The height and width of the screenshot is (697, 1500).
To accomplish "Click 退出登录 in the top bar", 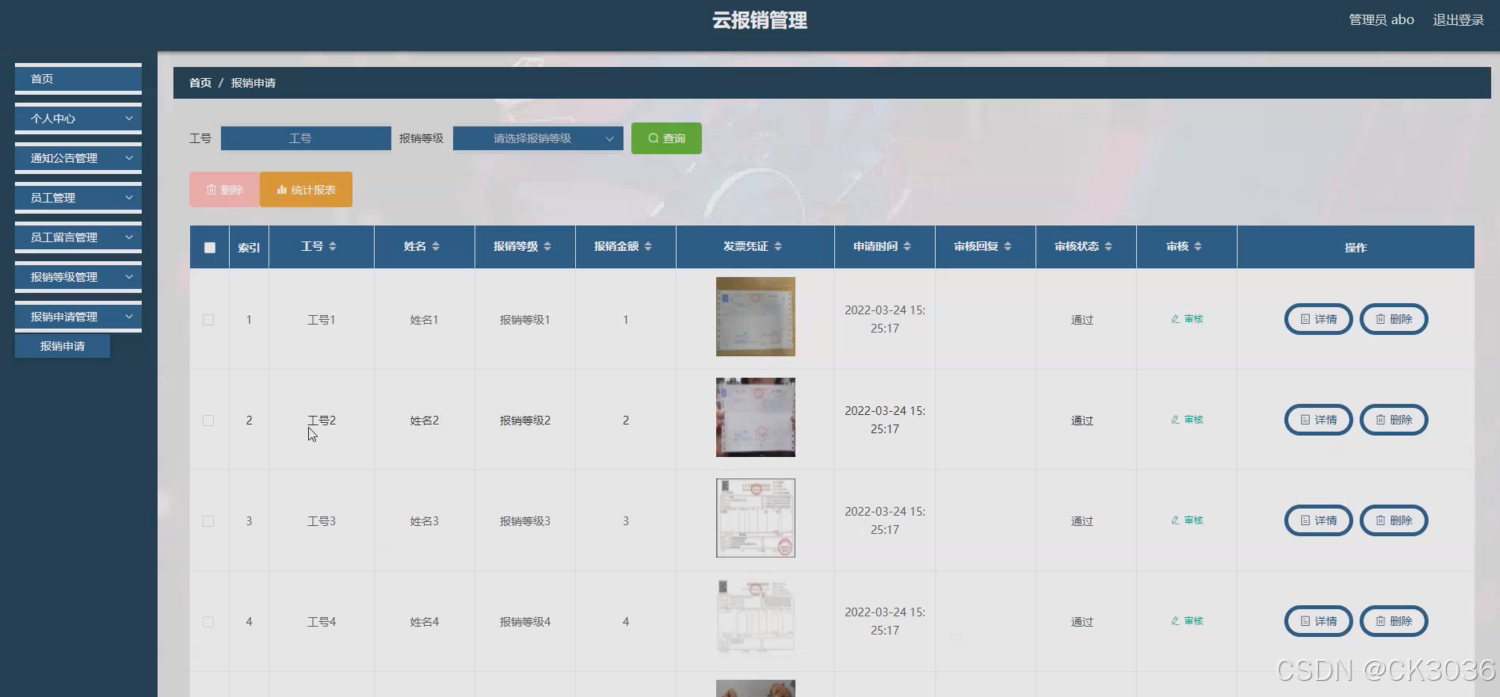I will click(x=1458, y=20).
